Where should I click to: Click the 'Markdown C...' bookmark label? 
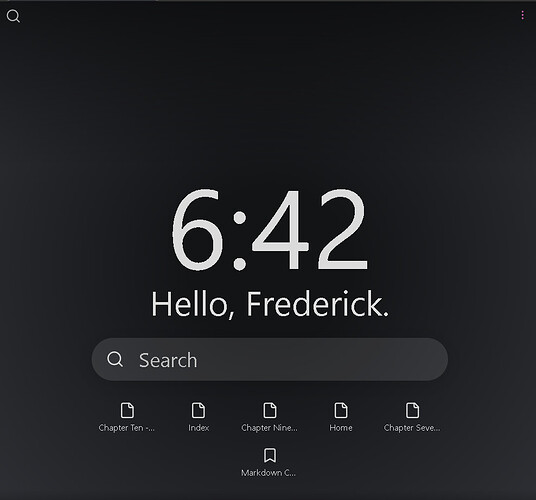[269, 473]
